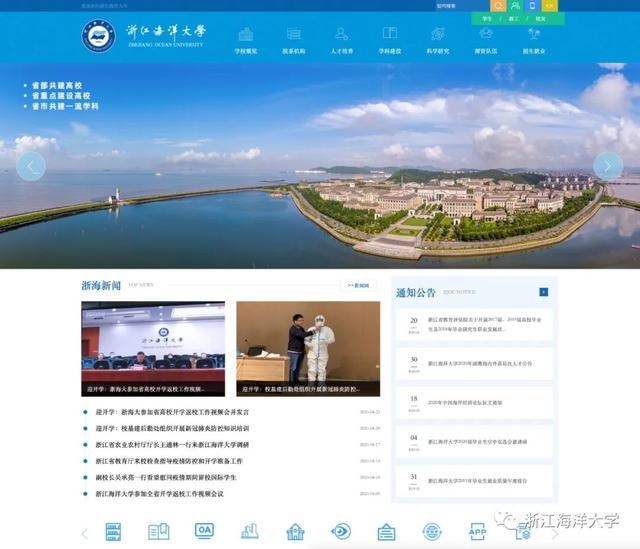The image size is (640, 549).
Task: Open the building chart icon in quick links
Action: 250,531
